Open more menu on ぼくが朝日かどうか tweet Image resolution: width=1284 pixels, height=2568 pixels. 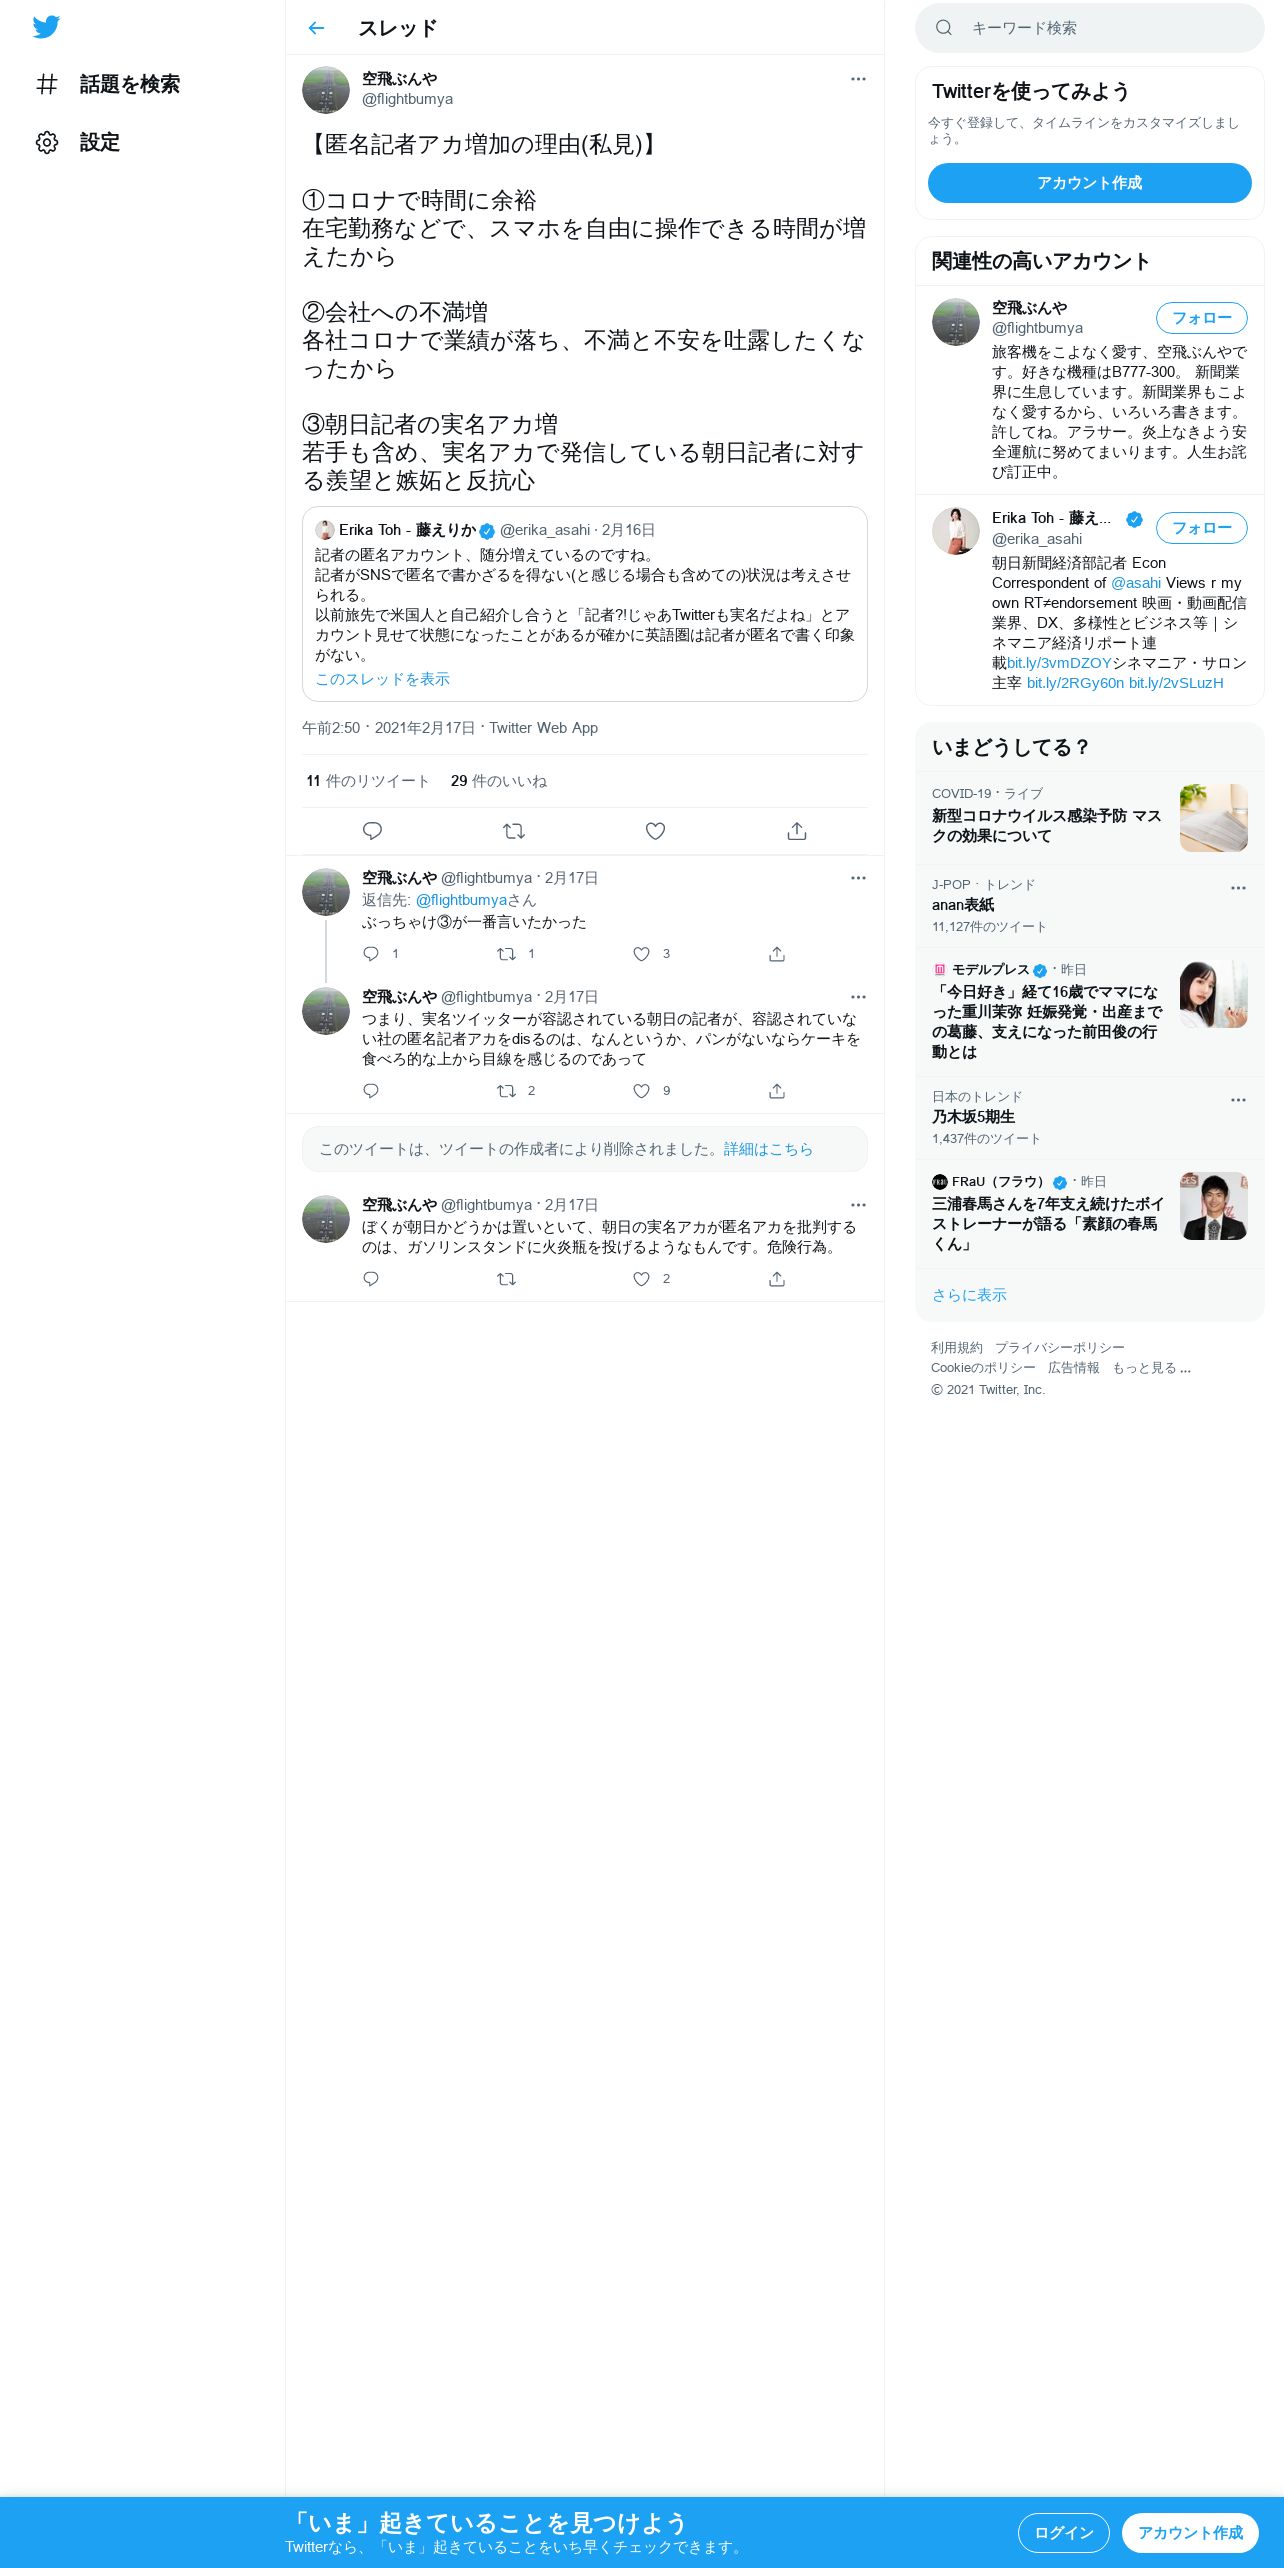(858, 1205)
